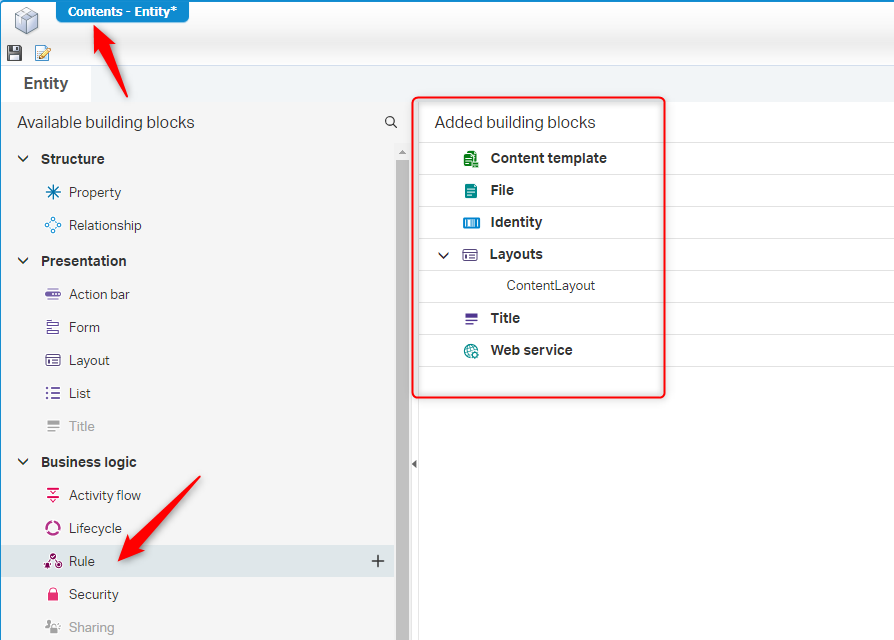Select the Security padlock icon
894x640 pixels.
tap(53, 594)
